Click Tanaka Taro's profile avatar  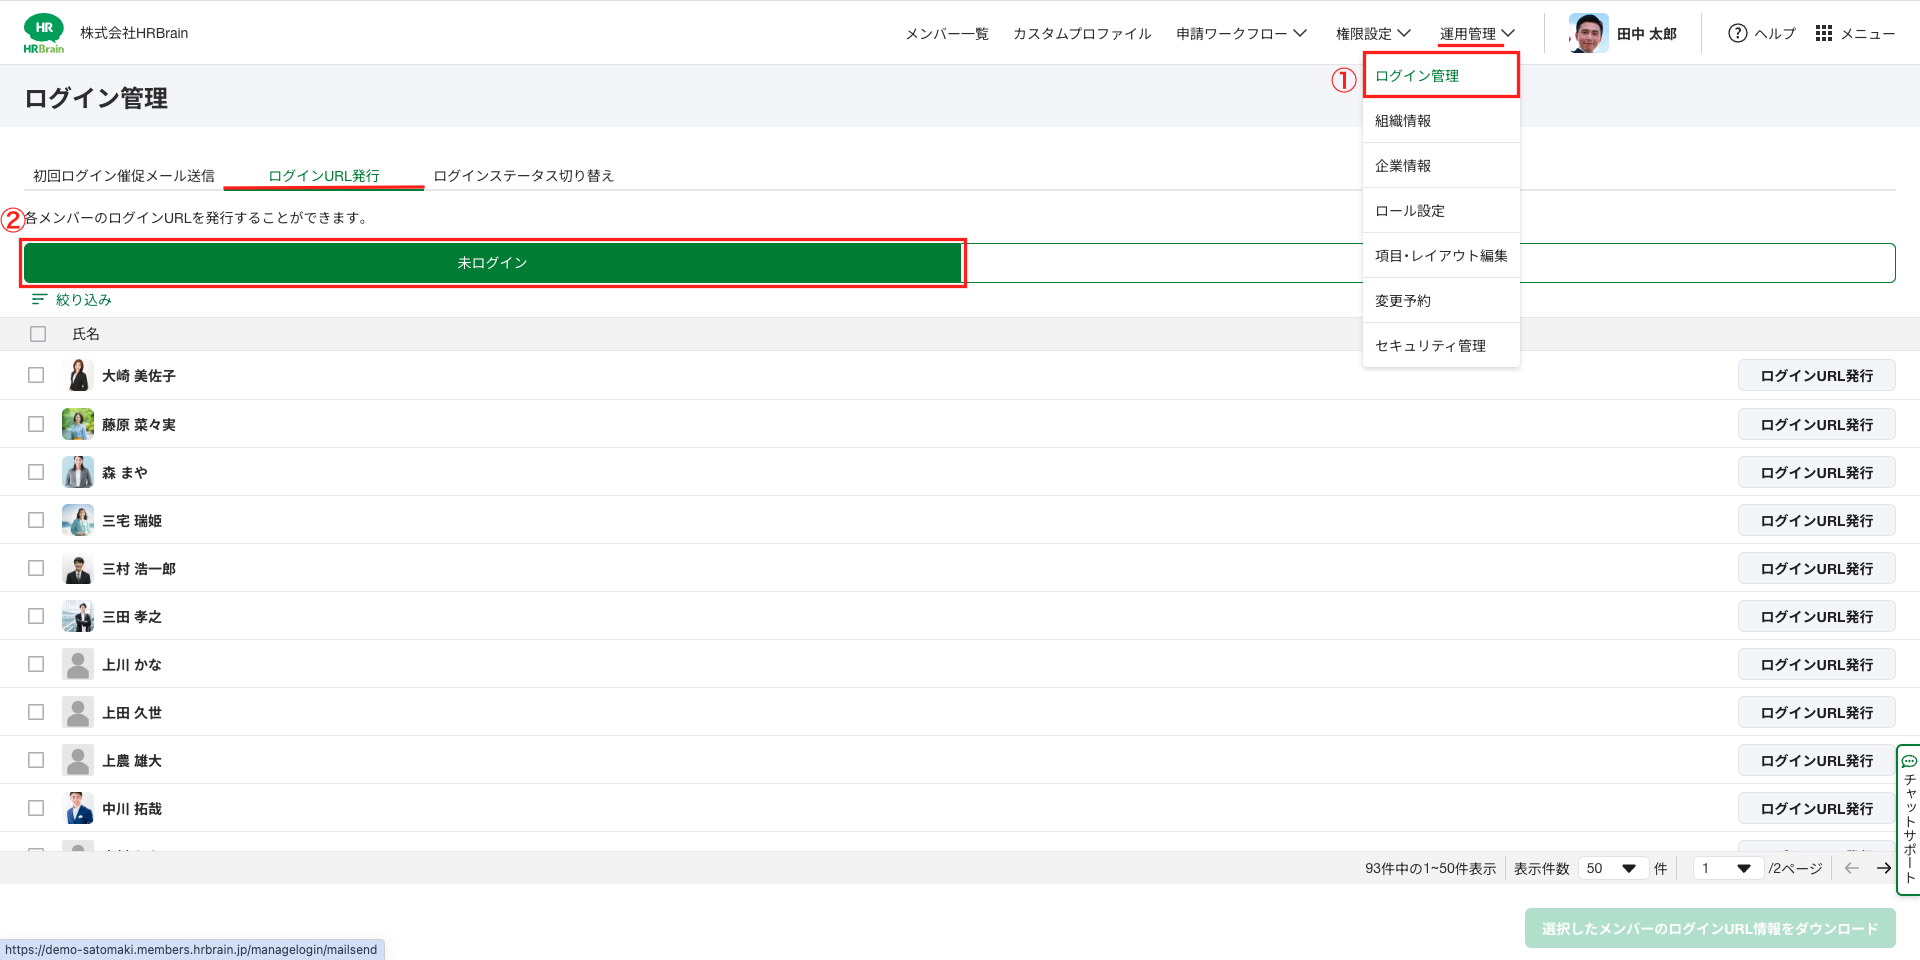[1588, 33]
